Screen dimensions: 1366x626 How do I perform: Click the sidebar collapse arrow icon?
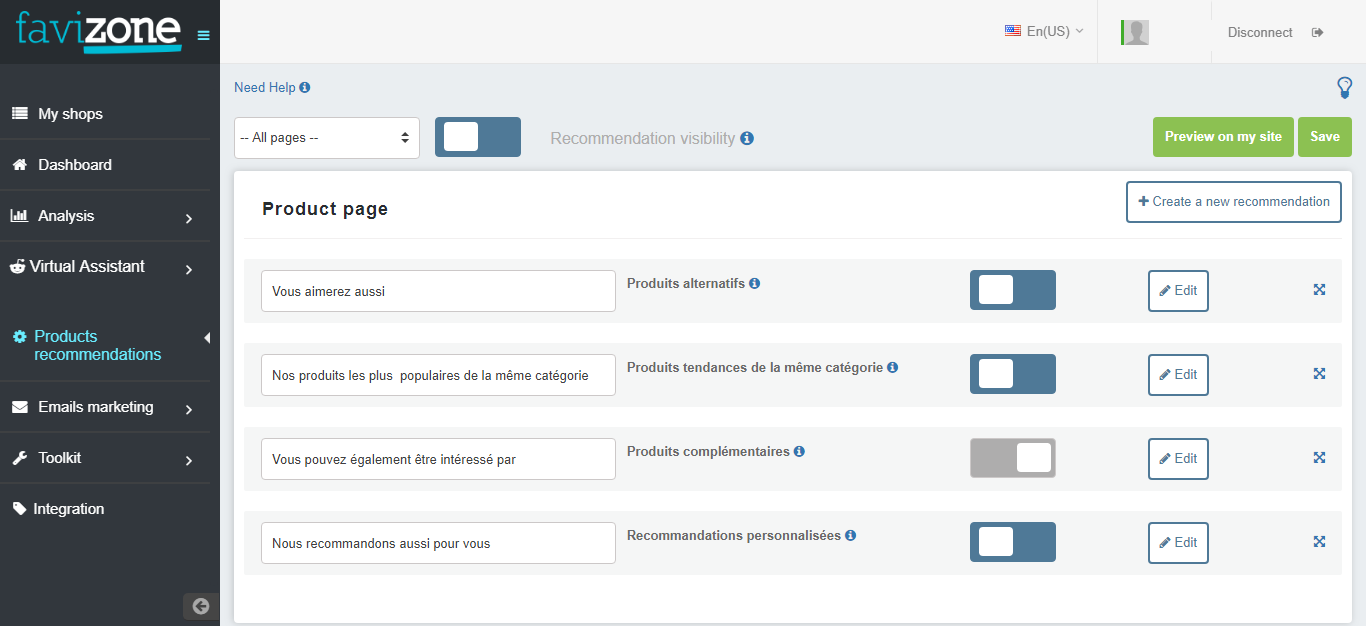pos(201,606)
